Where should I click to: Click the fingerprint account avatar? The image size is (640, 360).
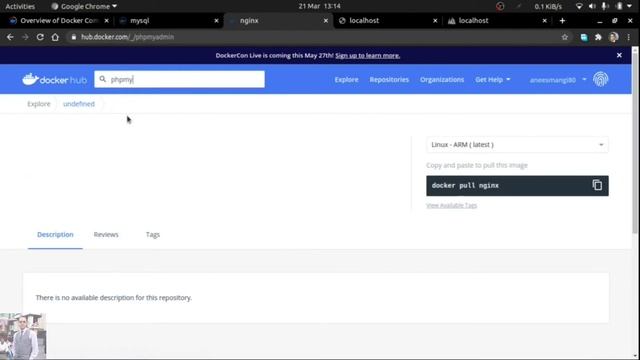click(x=600, y=80)
